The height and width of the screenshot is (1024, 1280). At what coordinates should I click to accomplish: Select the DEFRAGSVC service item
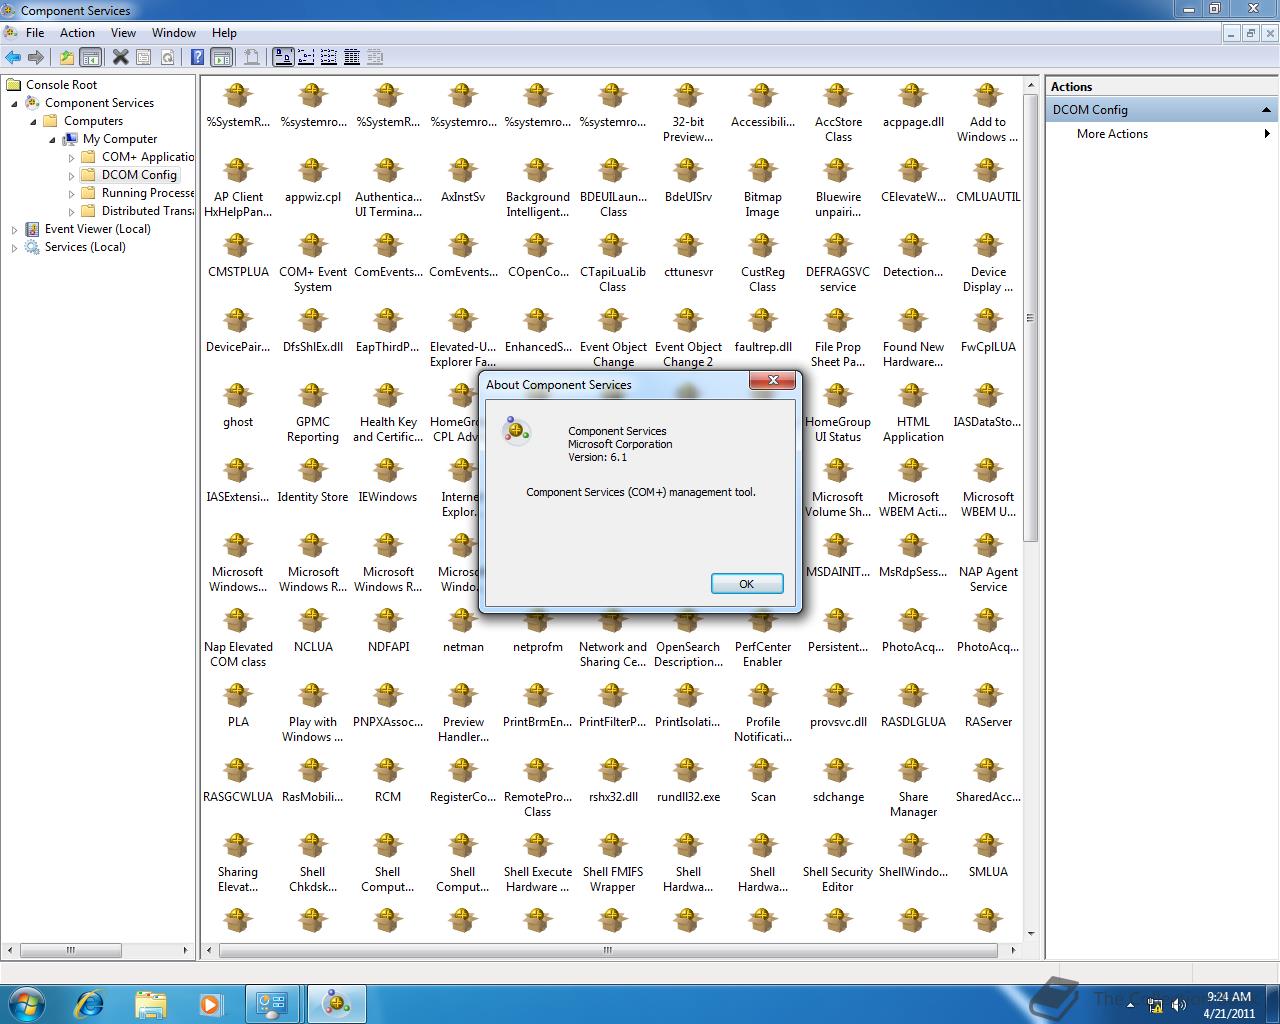pyautogui.click(x=838, y=263)
